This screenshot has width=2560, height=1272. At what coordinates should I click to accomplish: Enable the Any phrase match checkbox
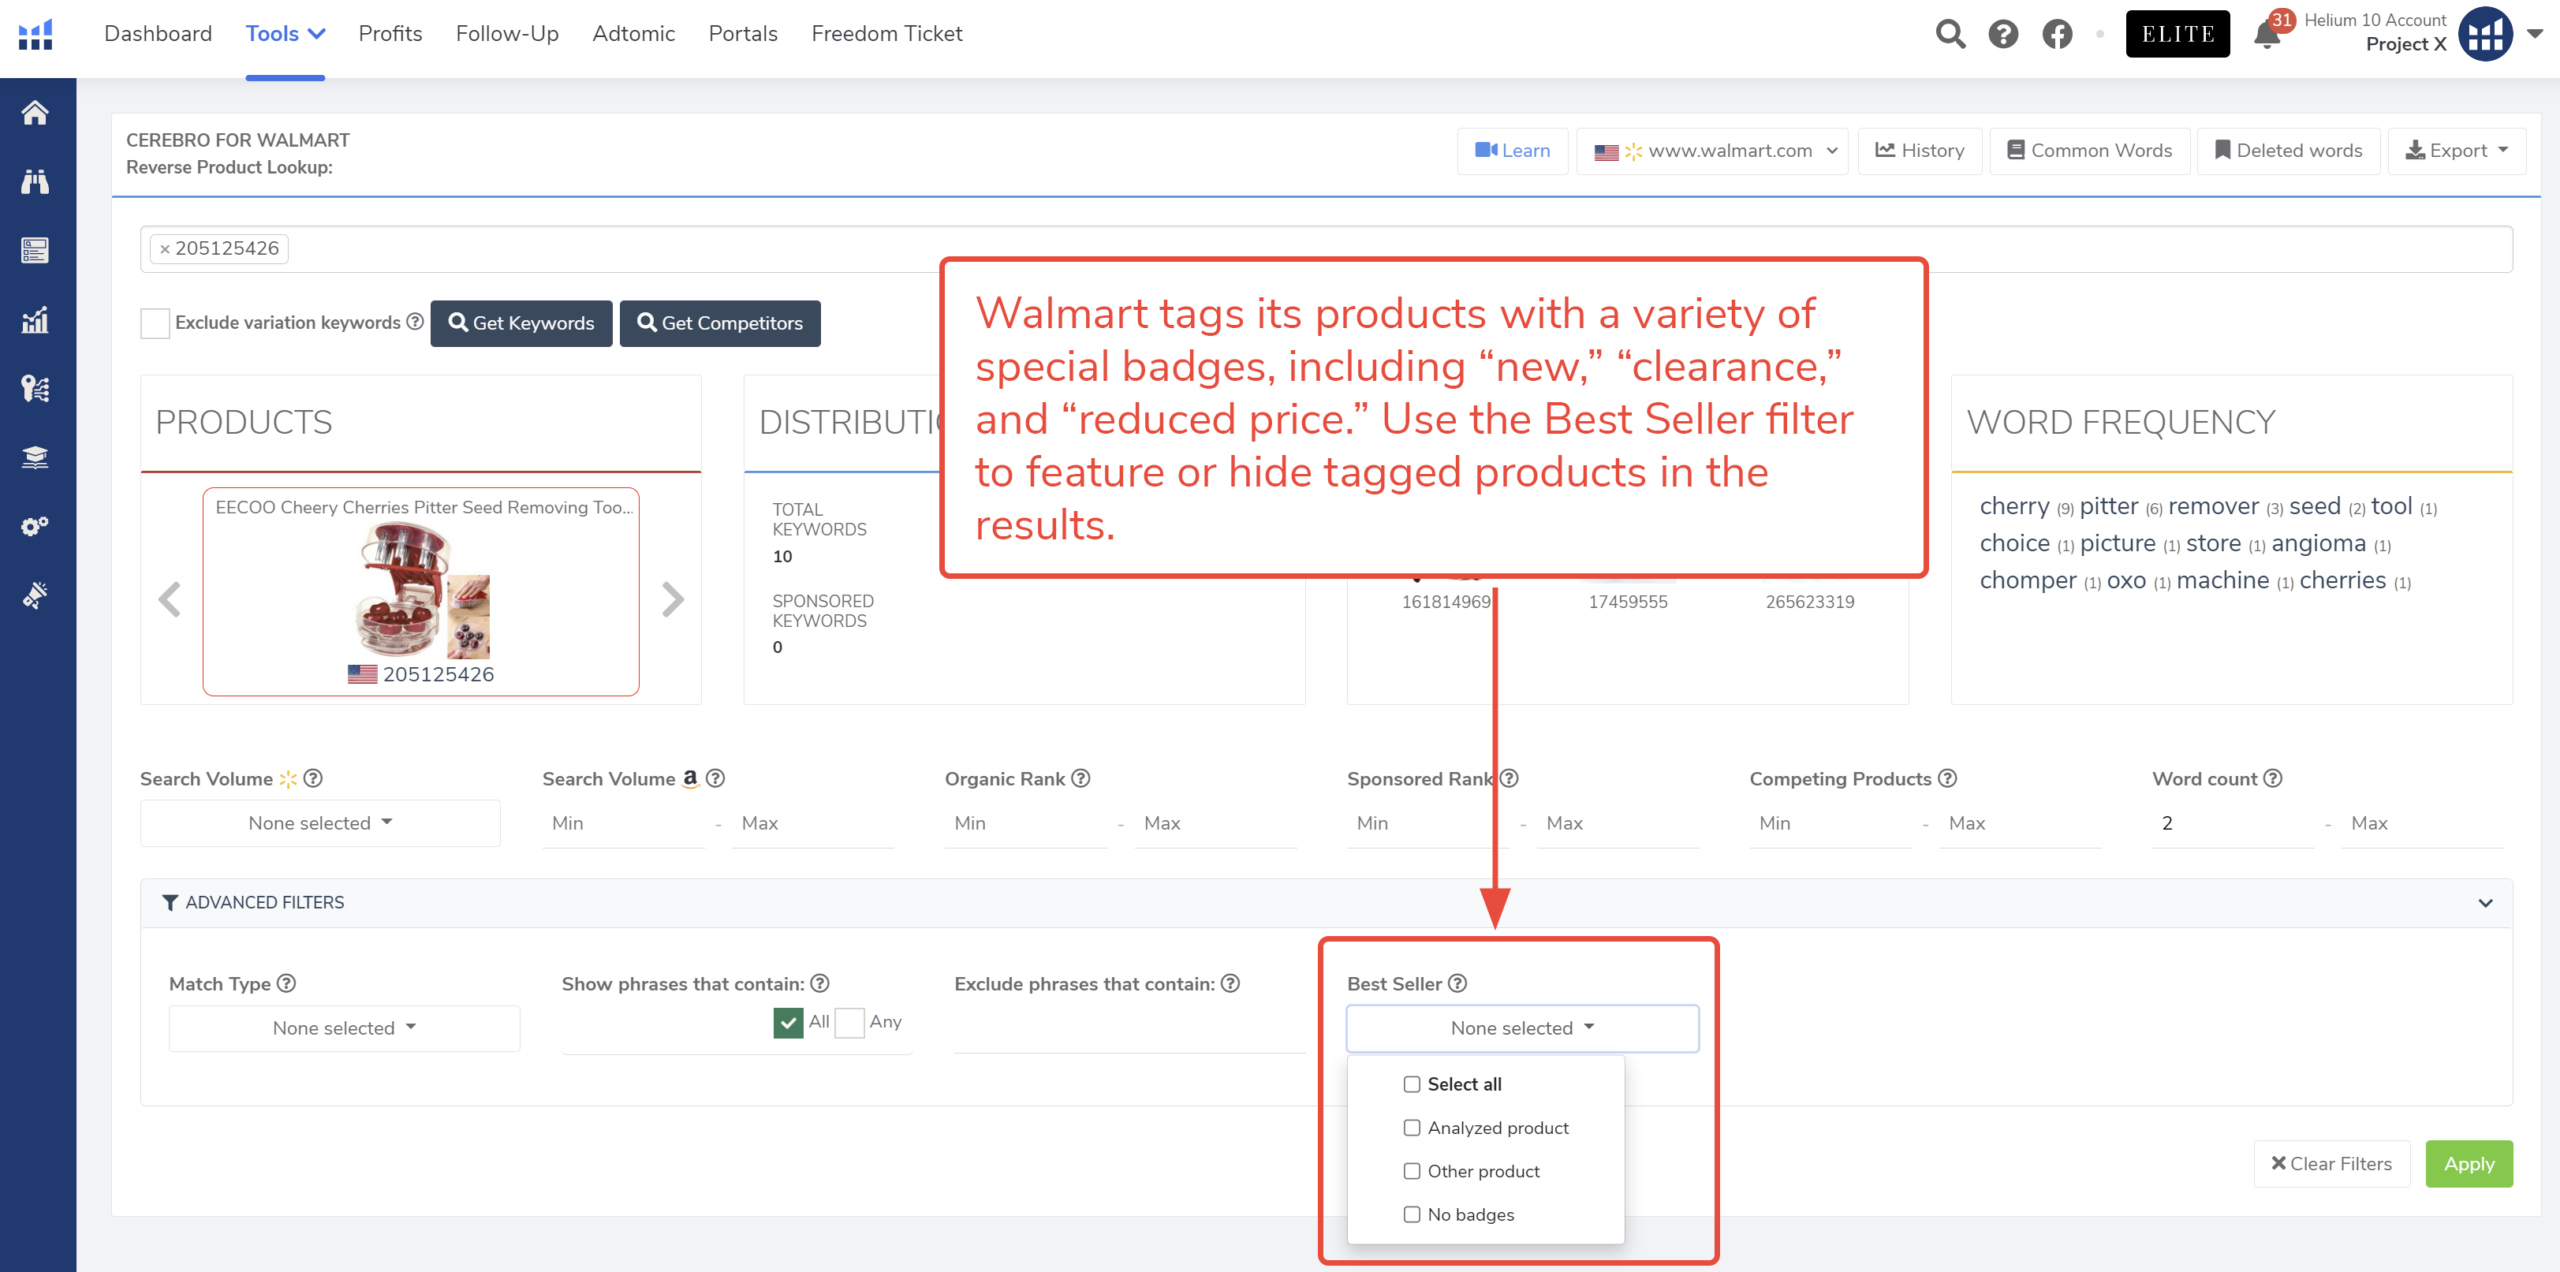click(x=849, y=1022)
